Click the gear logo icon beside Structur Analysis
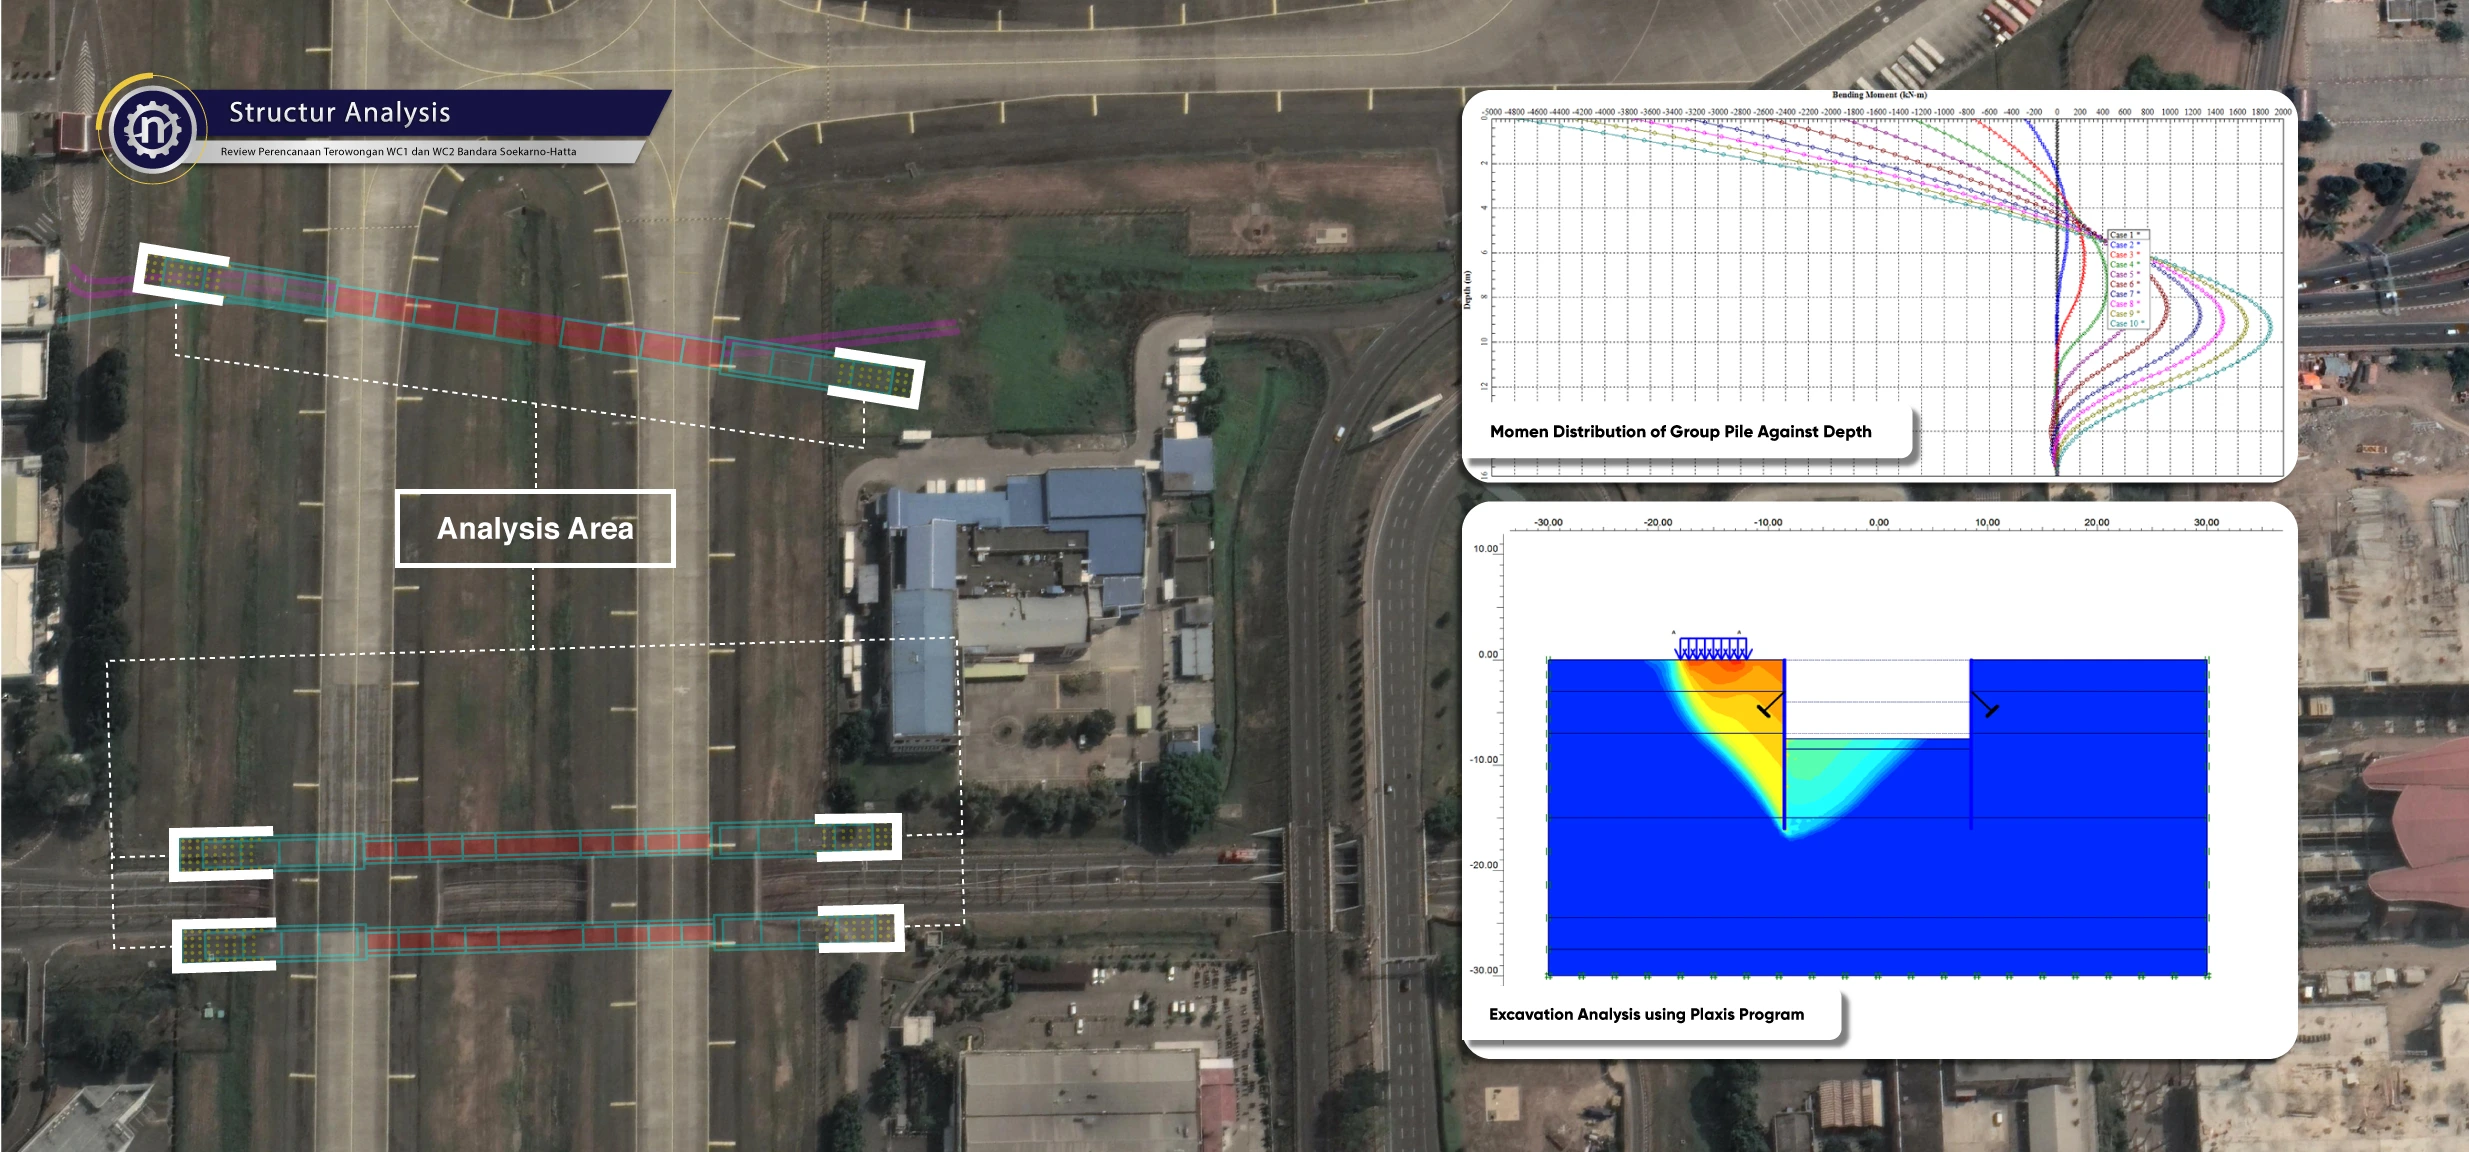Screen dimensions: 2469x1152 point(152,129)
